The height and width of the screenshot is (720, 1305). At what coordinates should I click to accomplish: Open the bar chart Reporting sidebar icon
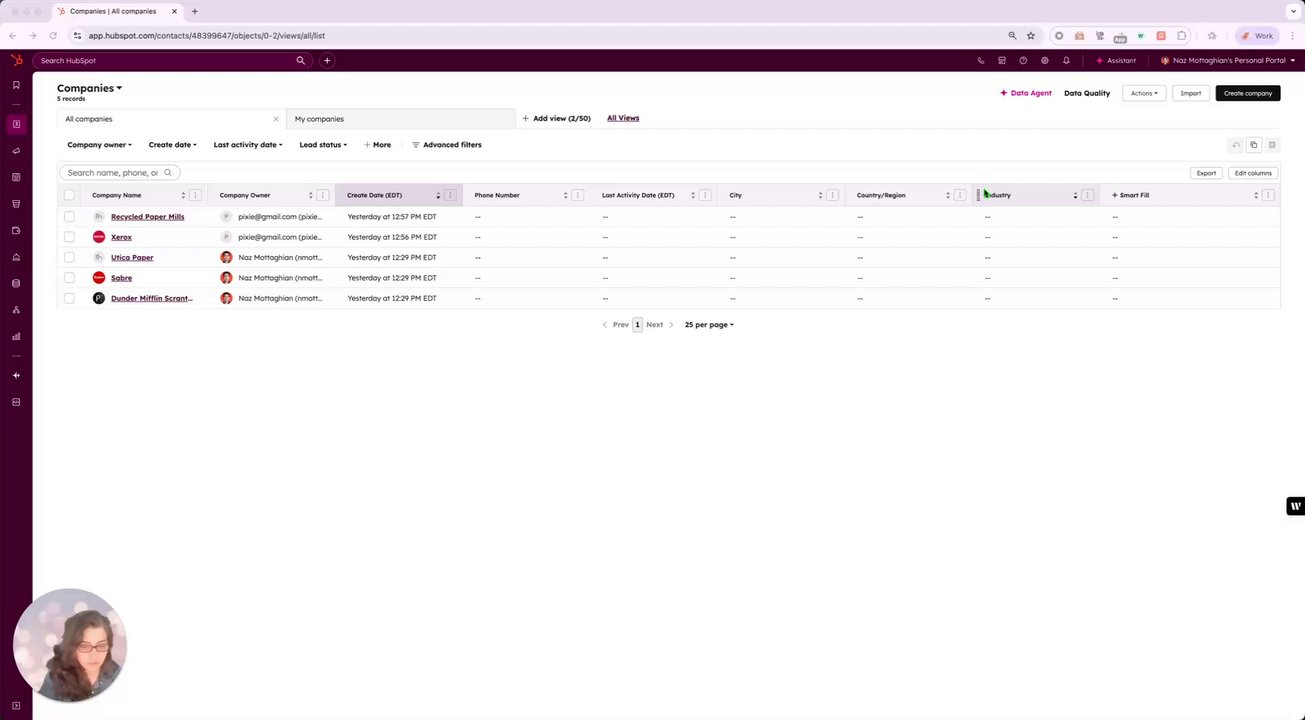[16, 336]
